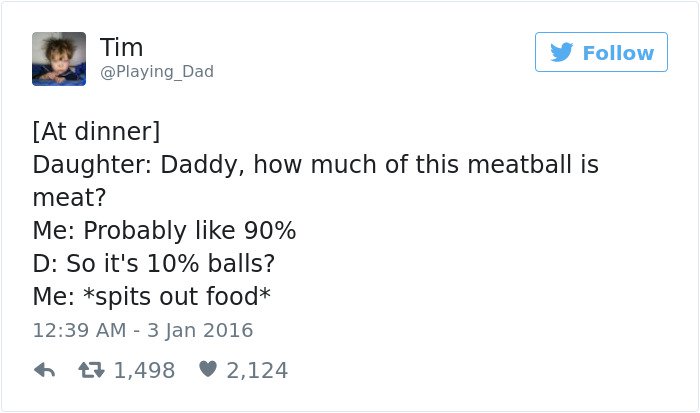Click the "Me: *spits out food*" line
This screenshot has width=700, height=413.
pyautogui.click(x=154, y=296)
